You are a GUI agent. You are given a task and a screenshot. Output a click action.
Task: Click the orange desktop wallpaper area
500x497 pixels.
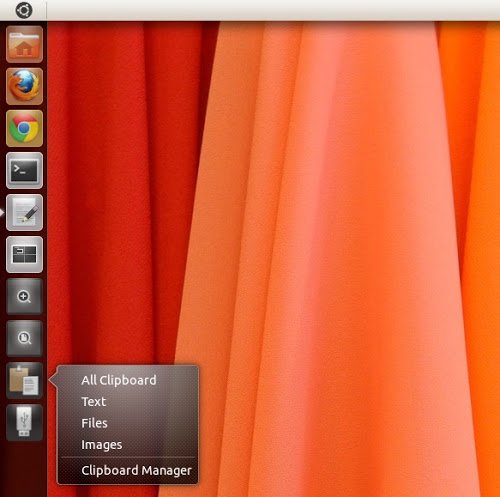333,233
